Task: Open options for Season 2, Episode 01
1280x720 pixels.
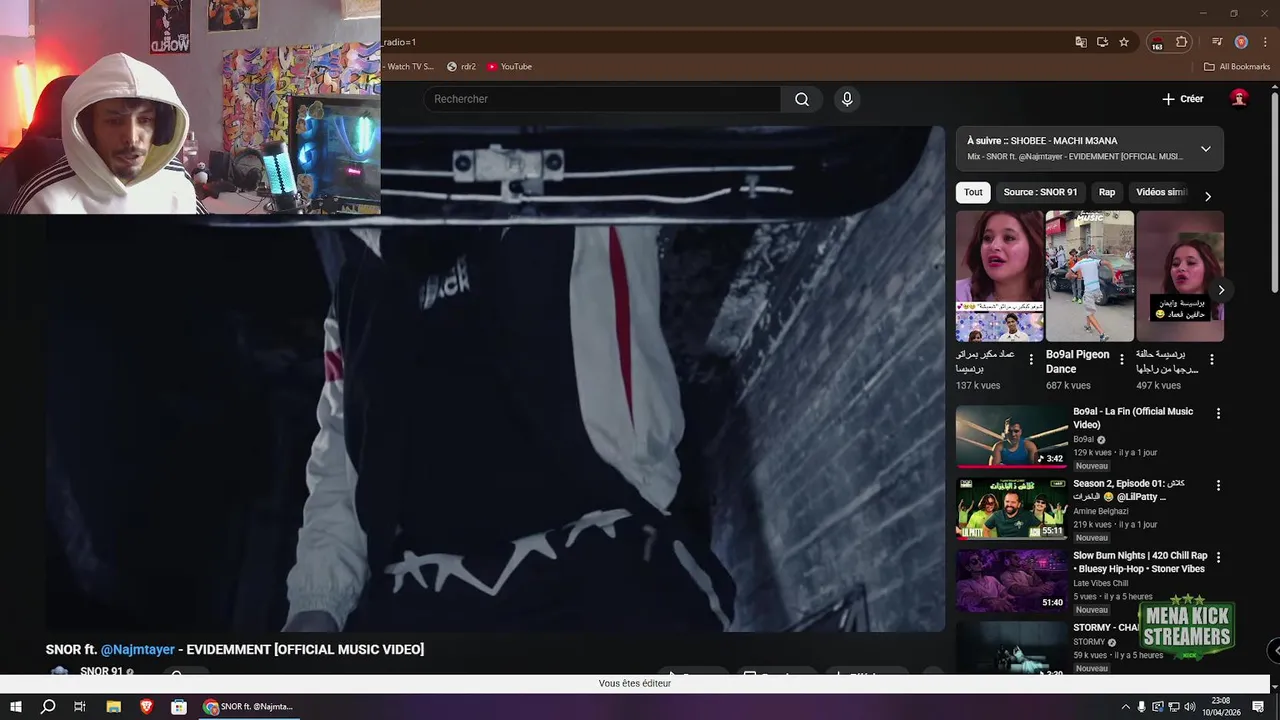Action: pos(1218,485)
